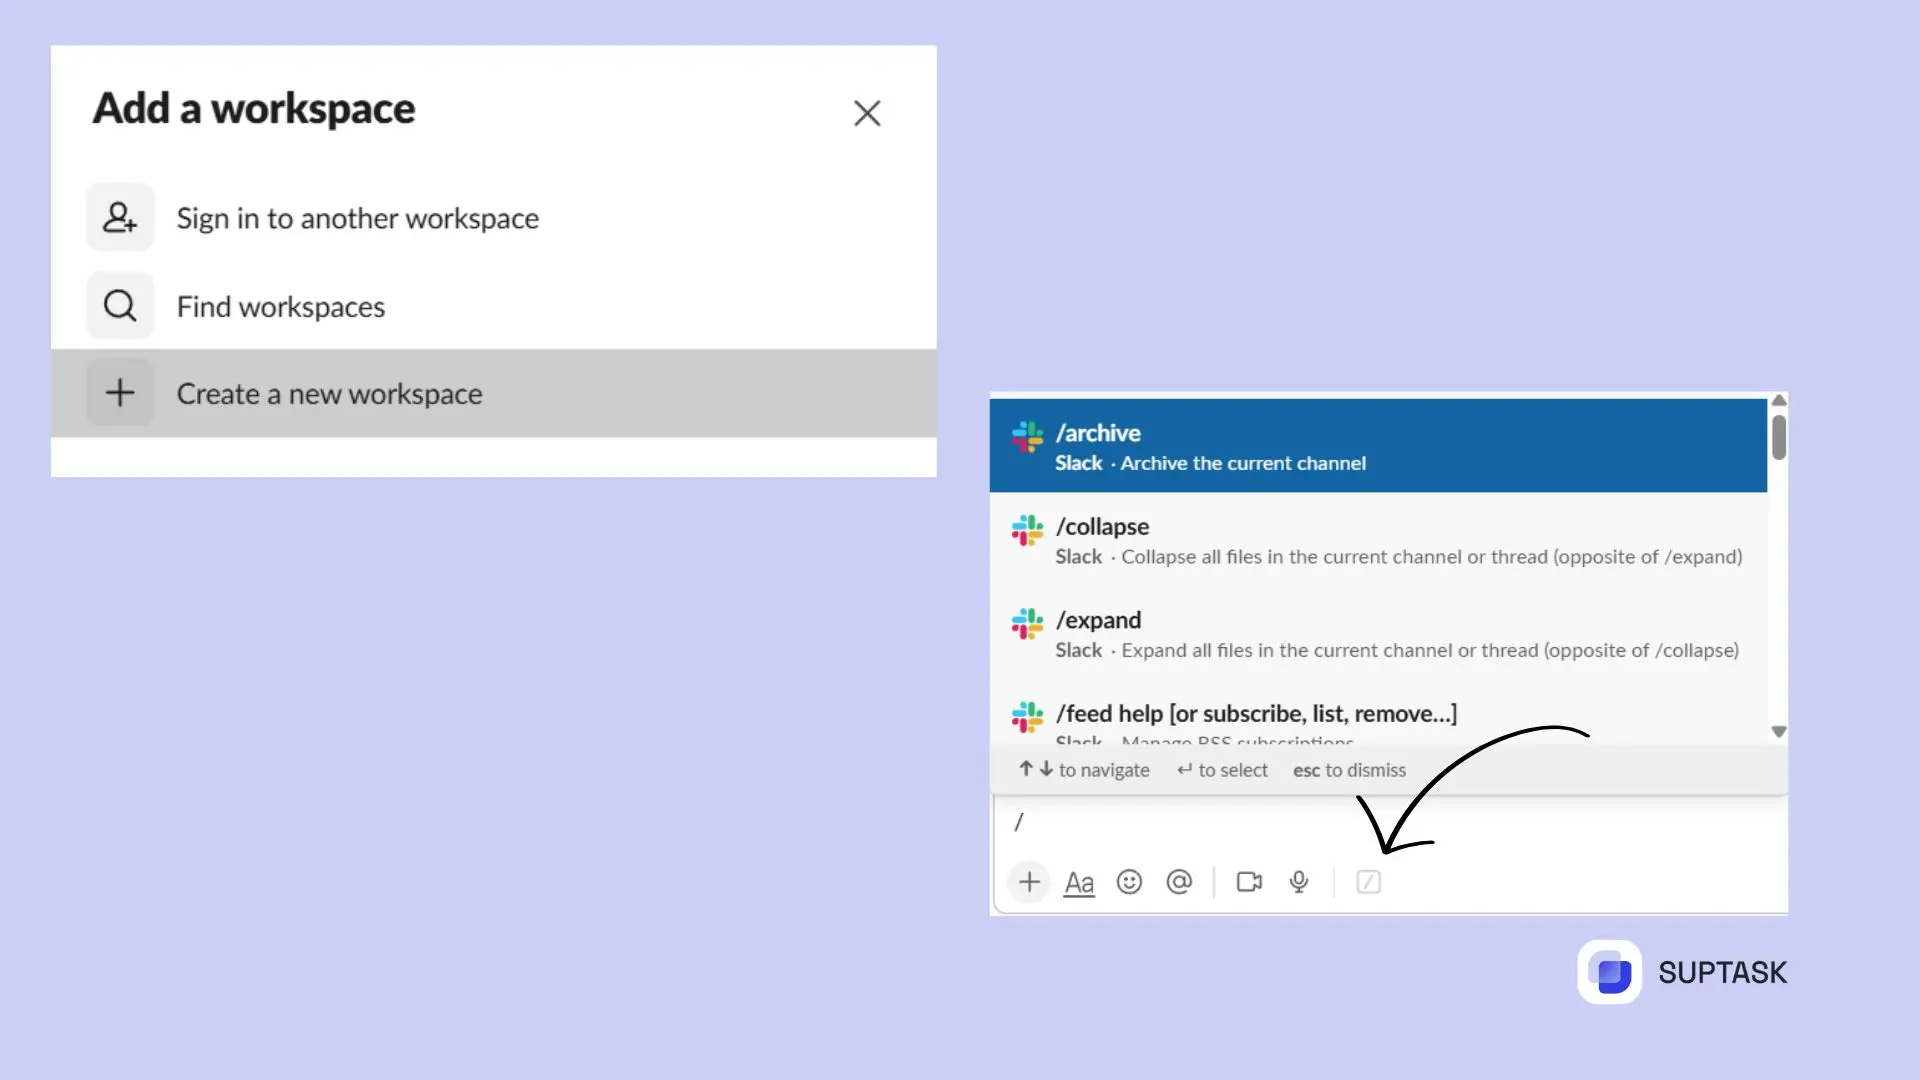The height and width of the screenshot is (1080, 1920).
Task: Focus the message input containing slash
Action: pyautogui.click(x=1389, y=822)
